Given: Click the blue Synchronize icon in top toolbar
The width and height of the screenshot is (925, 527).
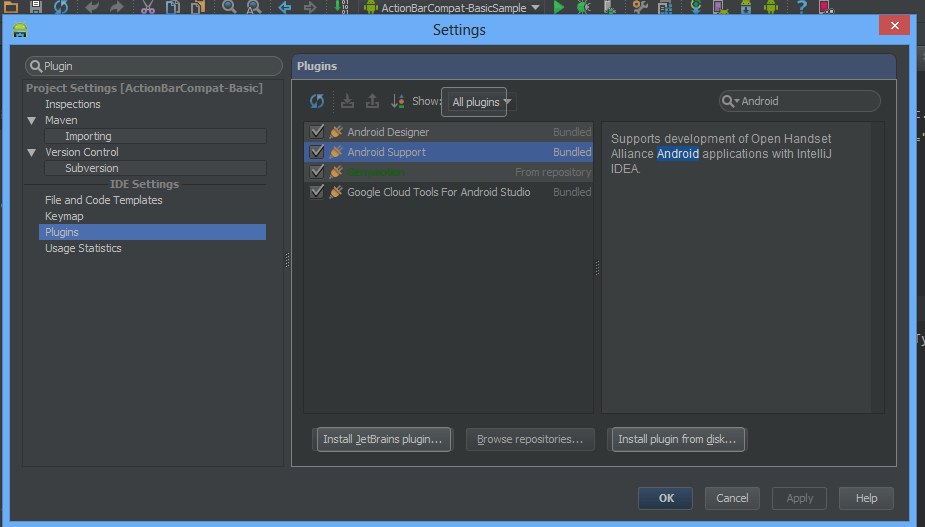Looking at the screenshot, I should [62, 8].
